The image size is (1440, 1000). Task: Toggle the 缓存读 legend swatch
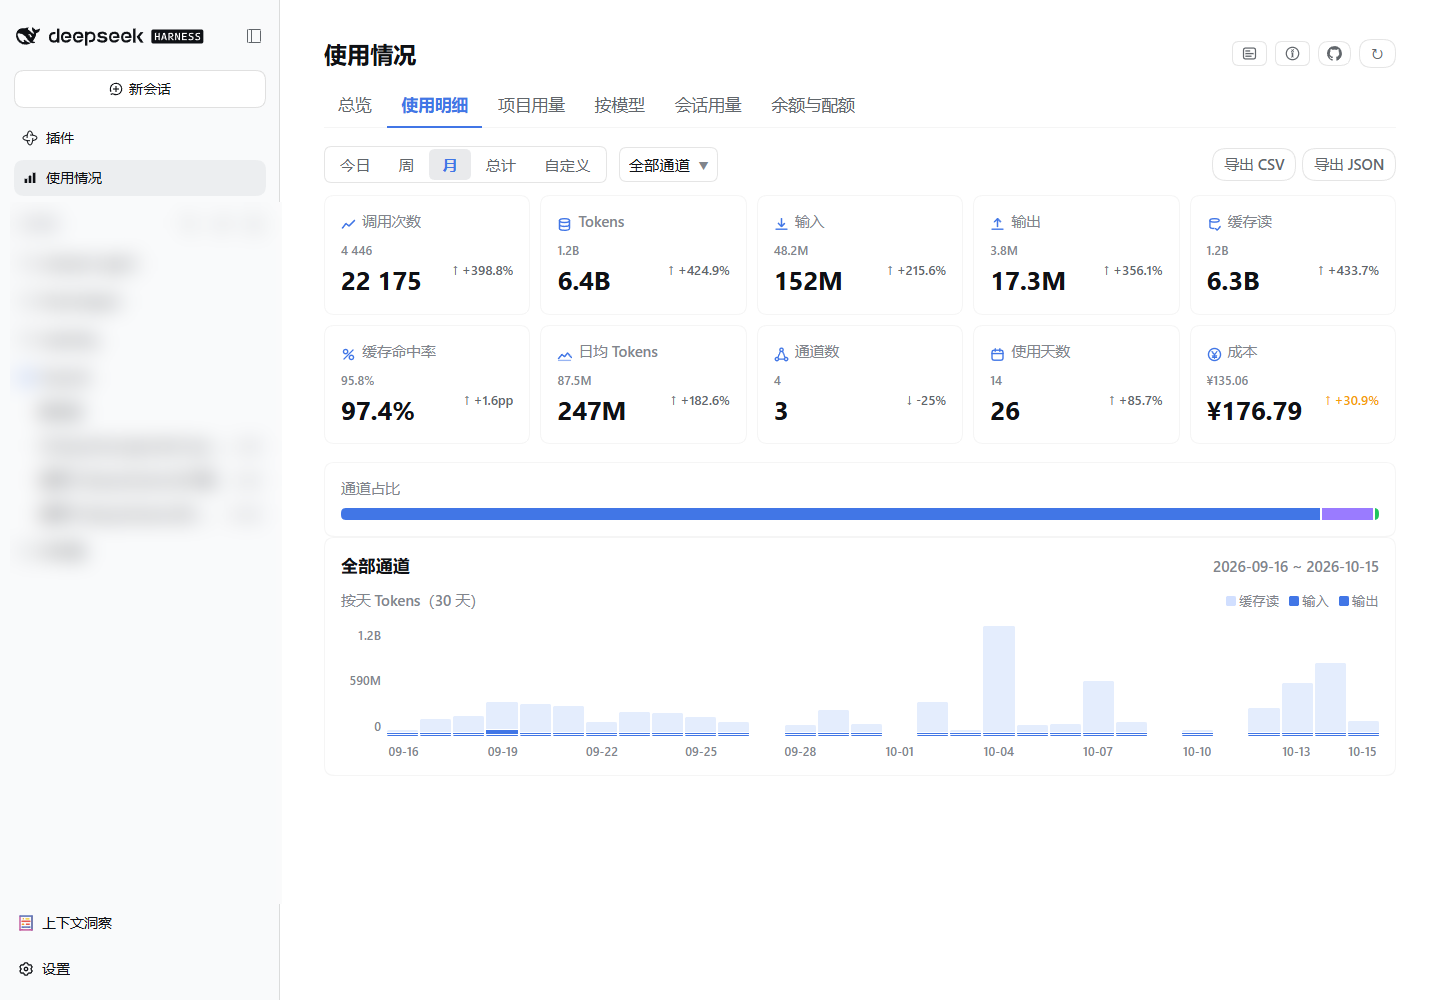1231,601
